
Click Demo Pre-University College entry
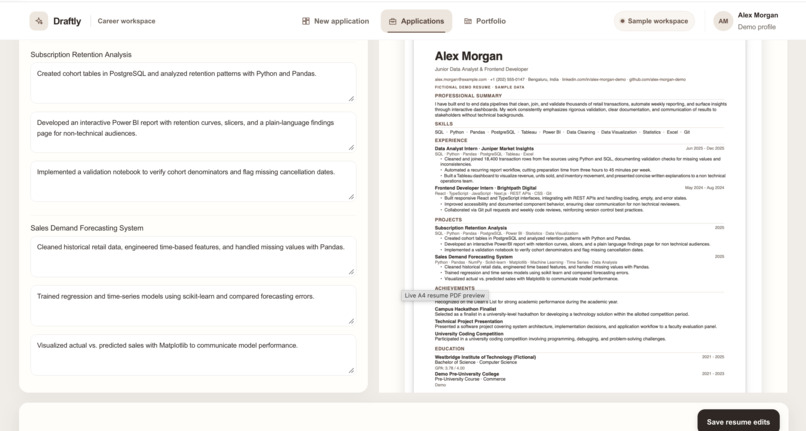pyautogui.click(x=467, y=374)
